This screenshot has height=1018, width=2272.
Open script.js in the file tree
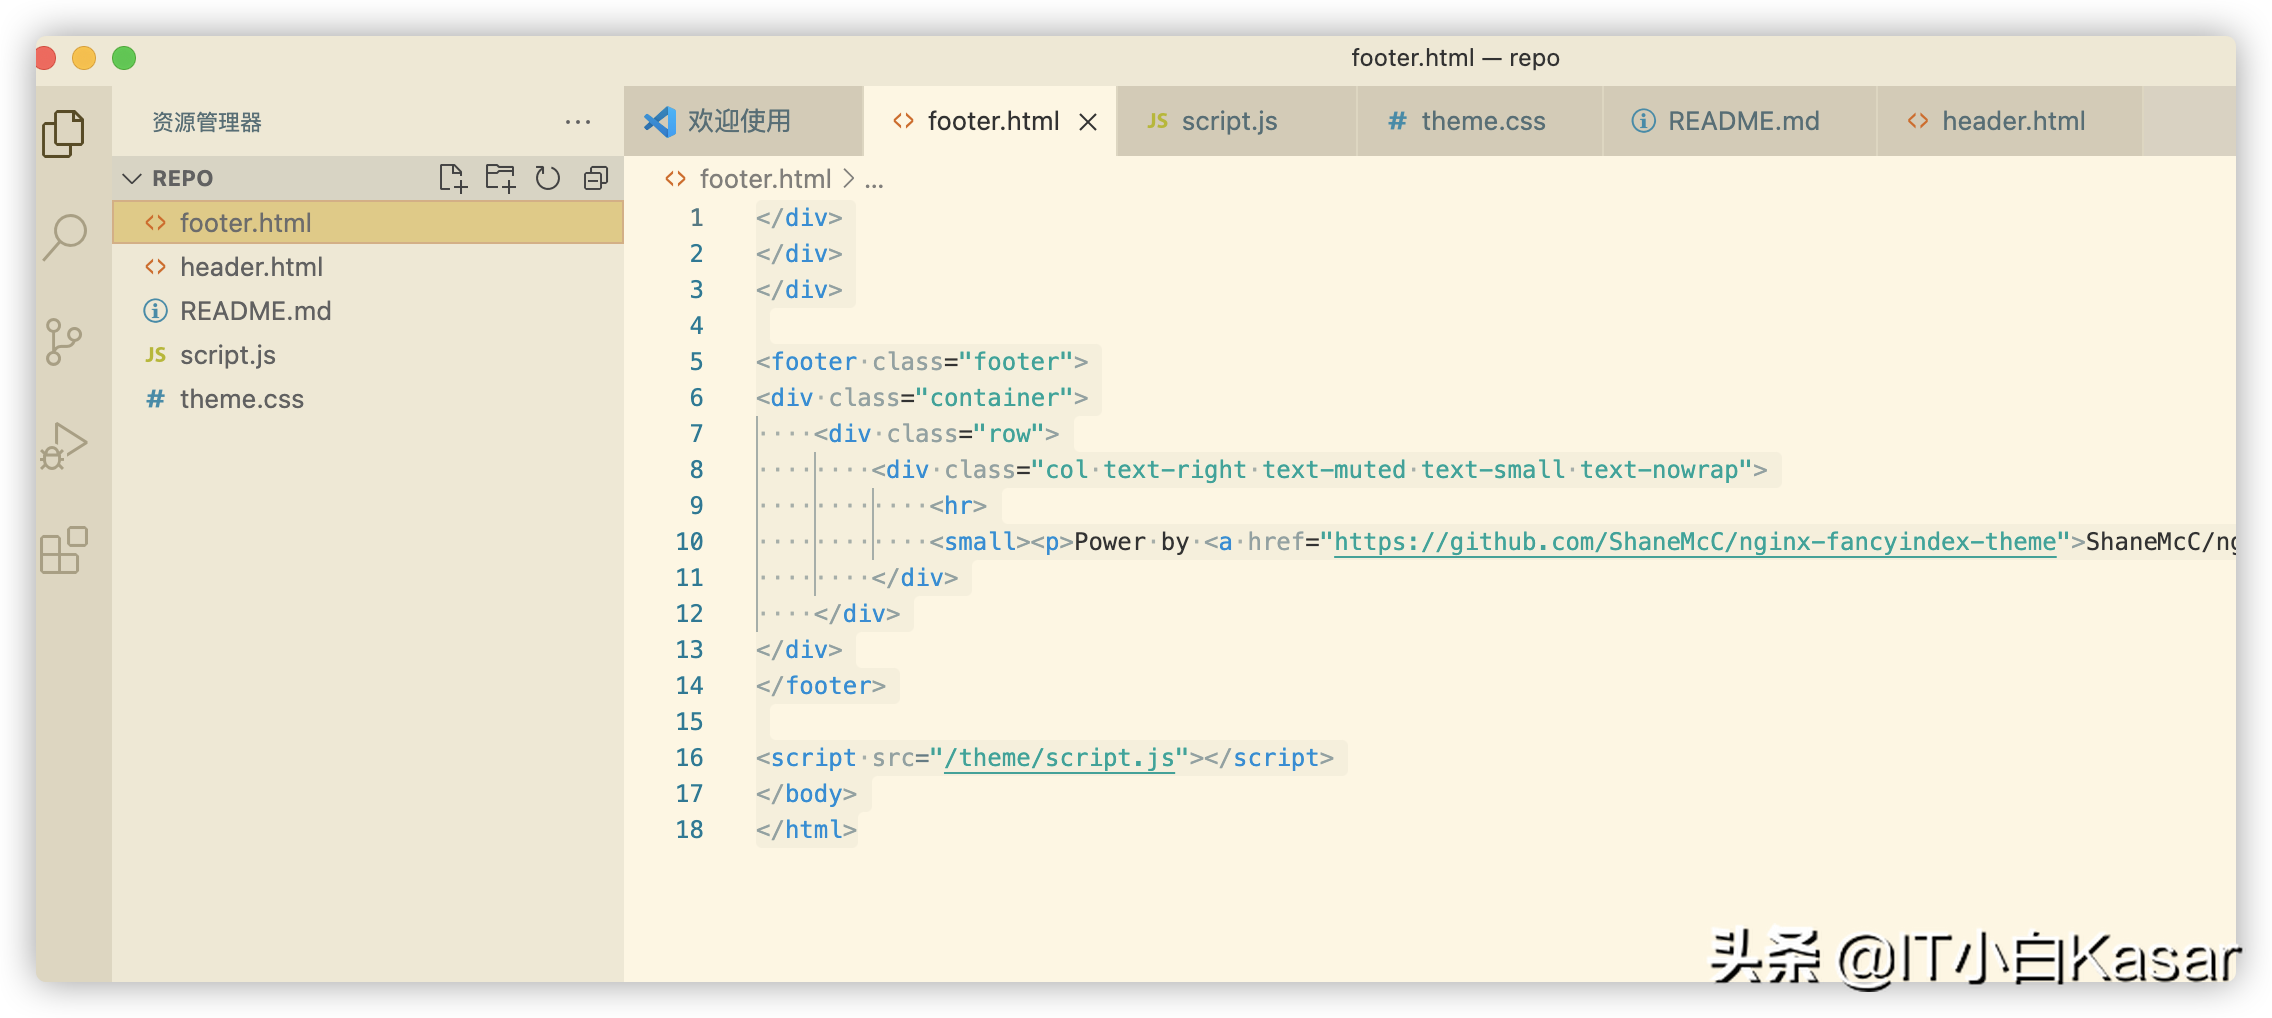(368, 354)
